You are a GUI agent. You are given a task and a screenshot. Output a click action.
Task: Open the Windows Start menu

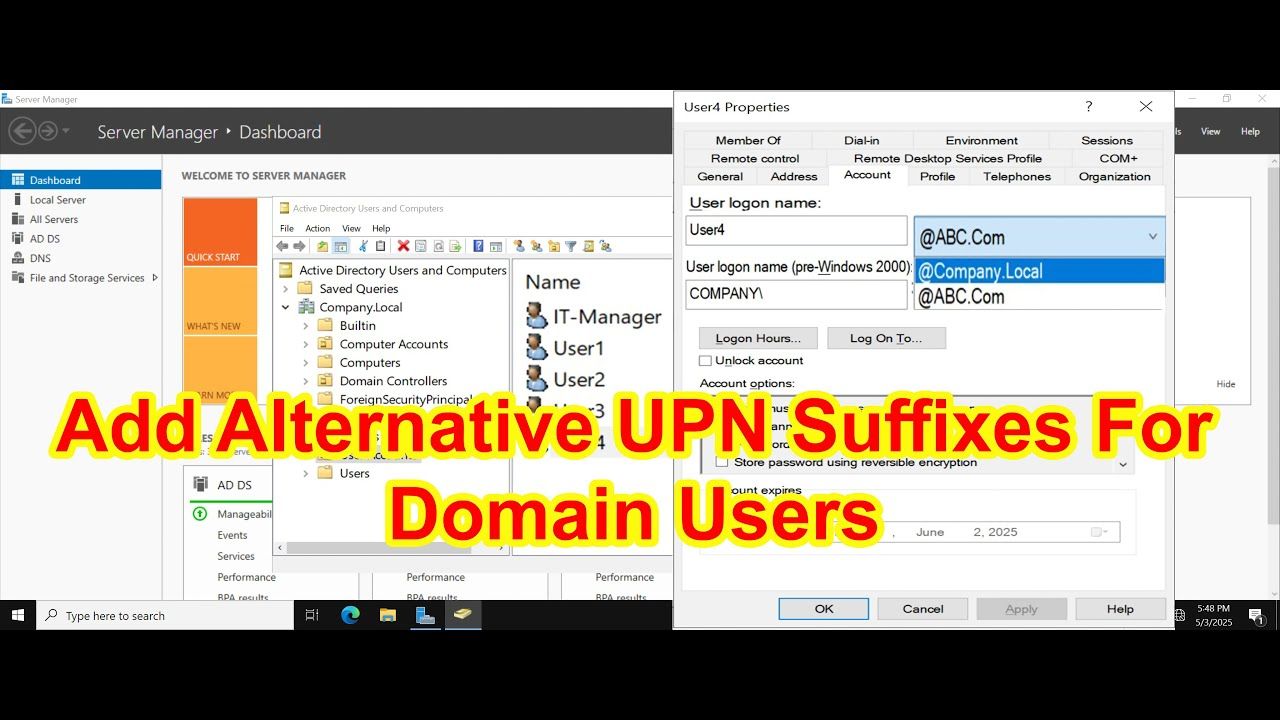pos(18,615)
